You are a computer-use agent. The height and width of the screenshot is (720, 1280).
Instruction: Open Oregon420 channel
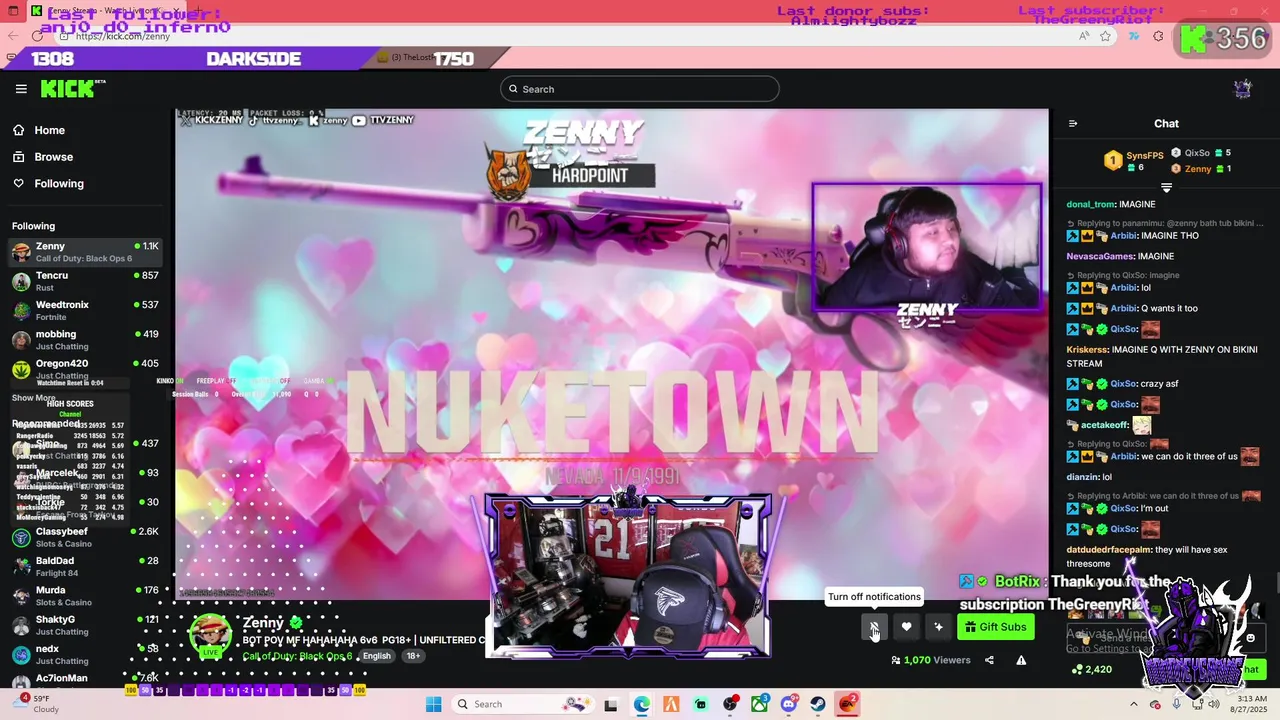click(85, 369)
